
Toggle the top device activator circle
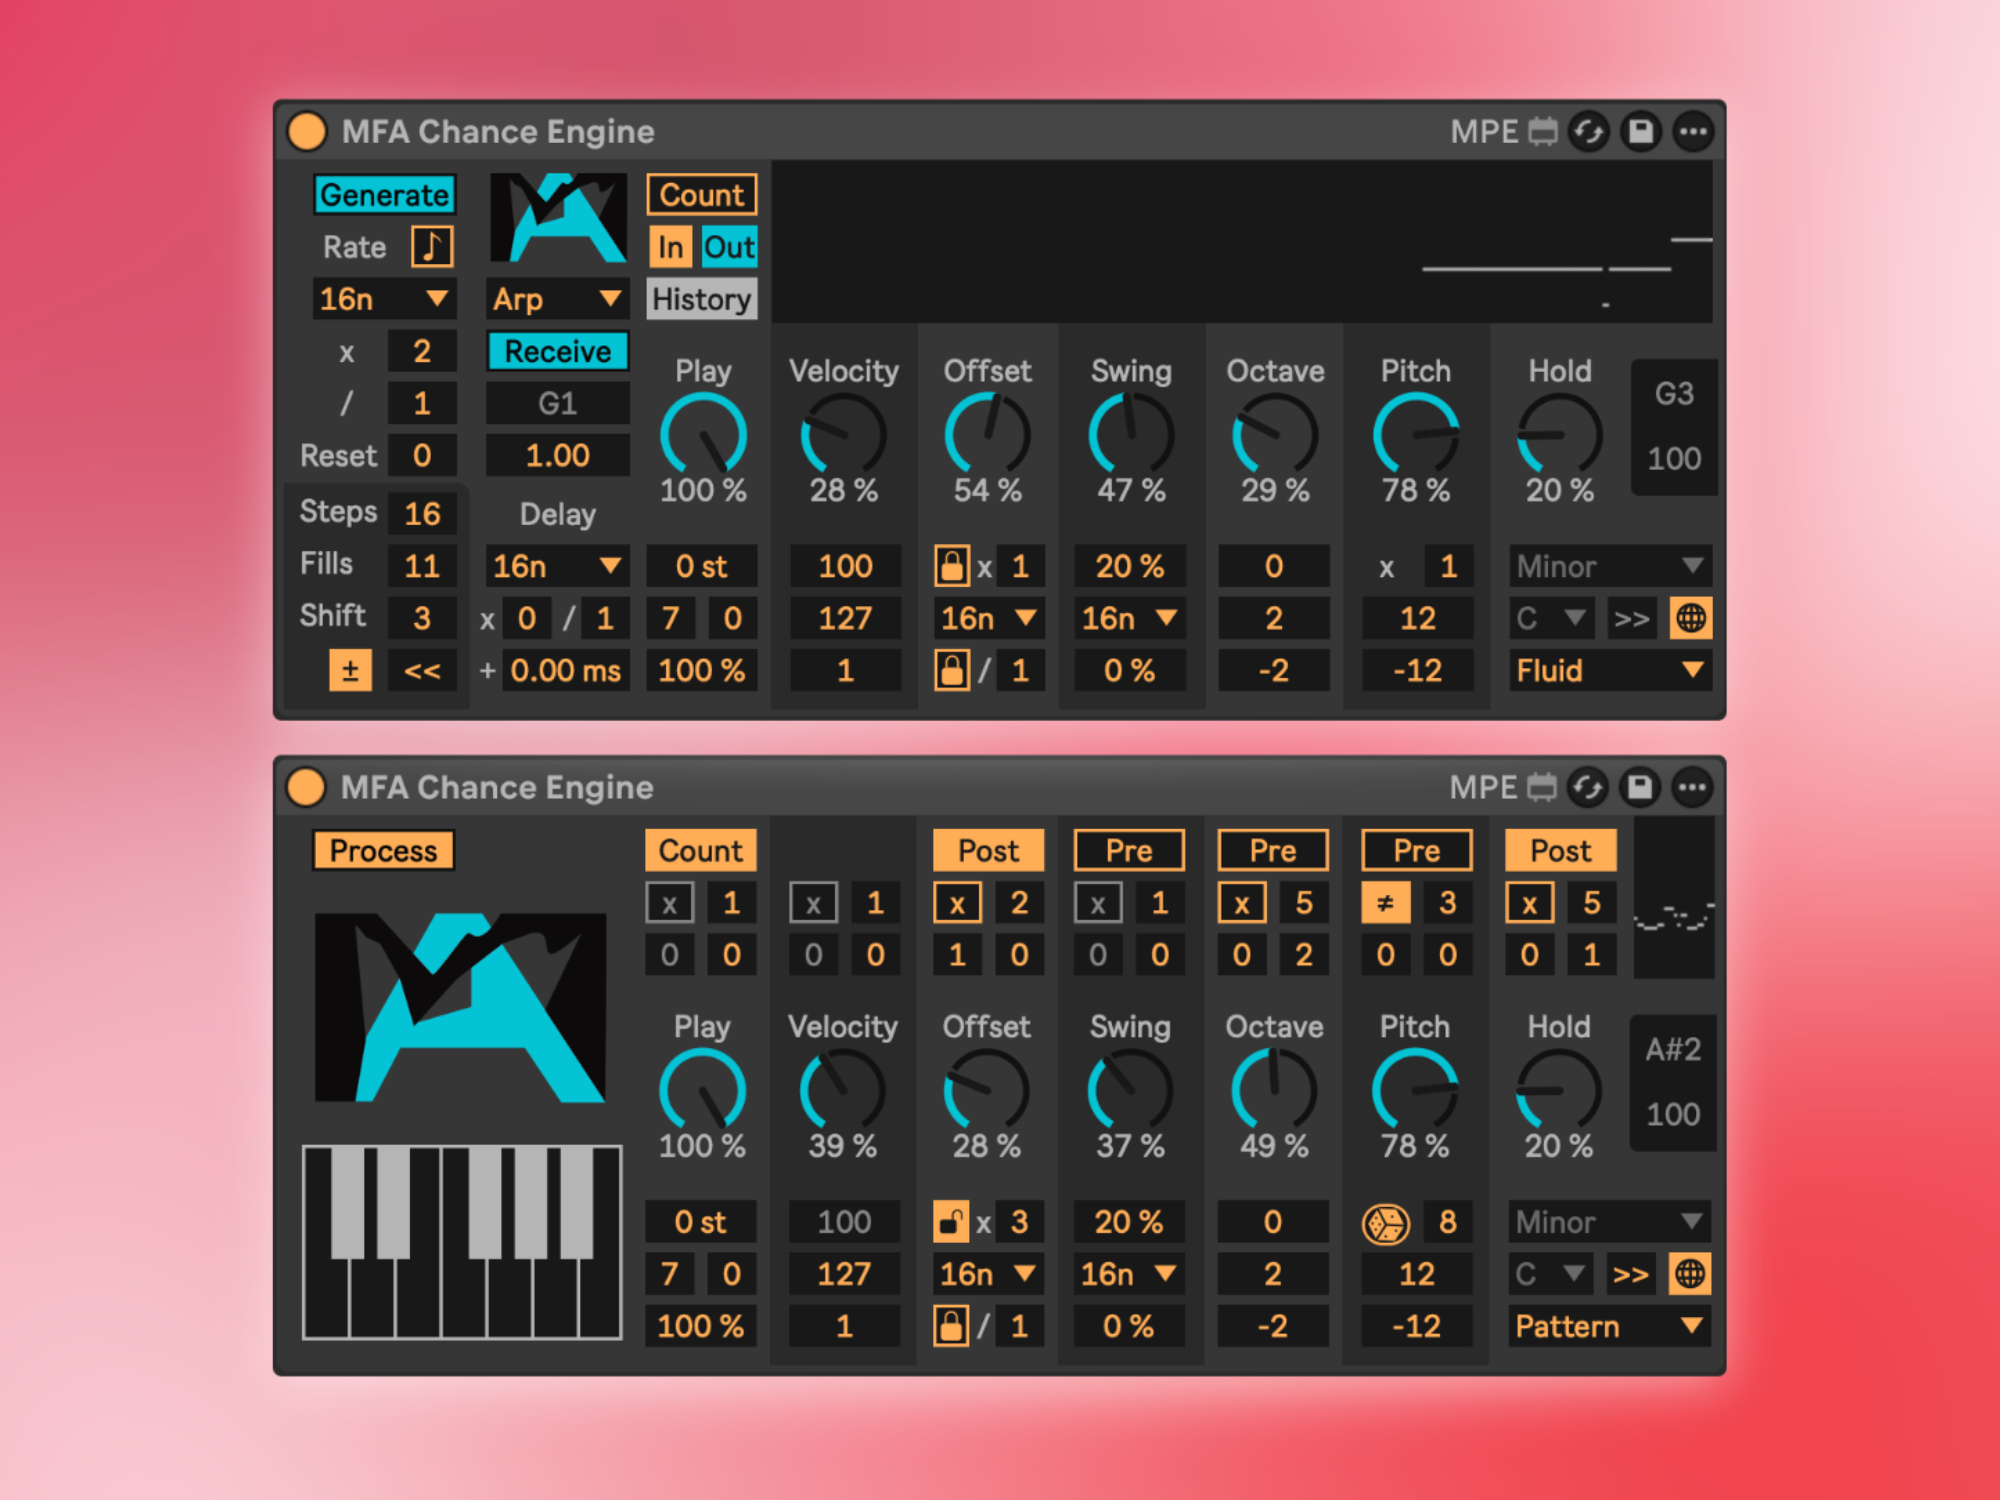click(307, 132)
